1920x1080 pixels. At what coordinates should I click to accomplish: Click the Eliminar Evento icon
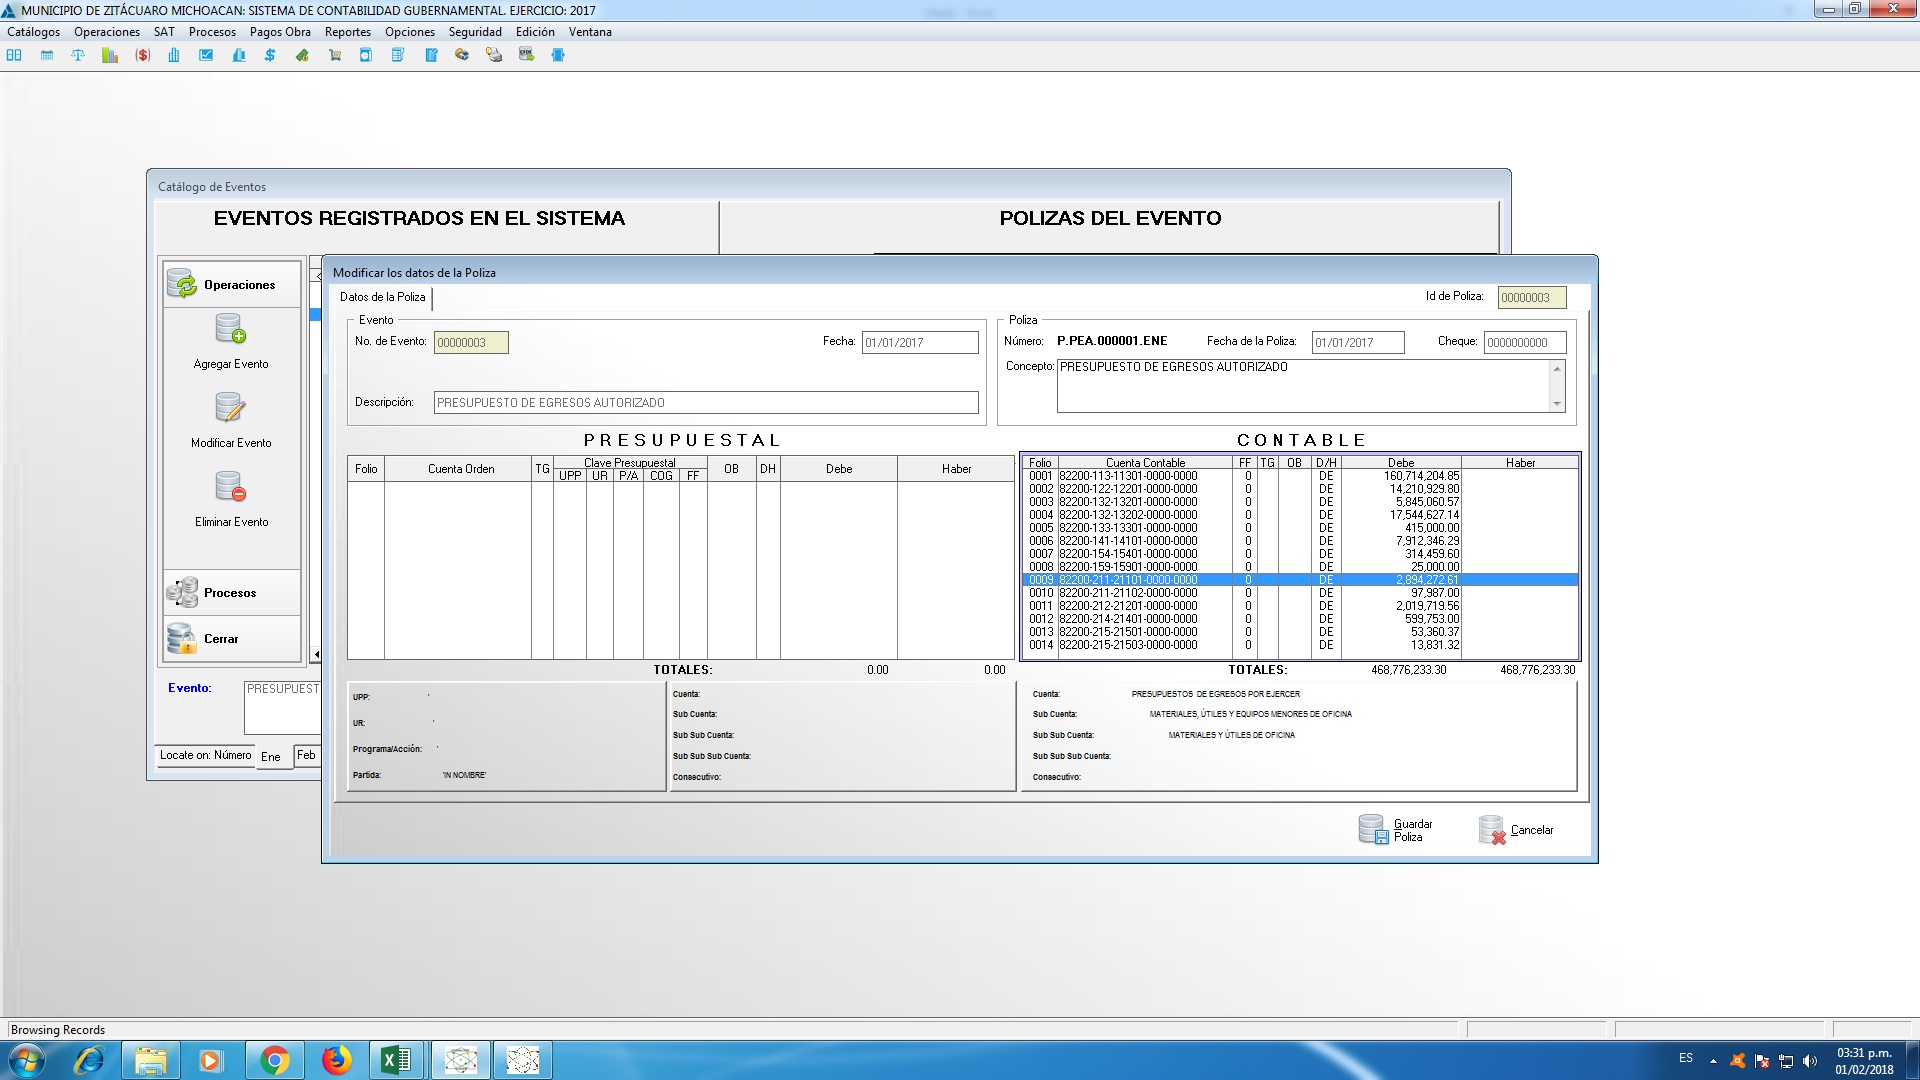coord(231,487)
